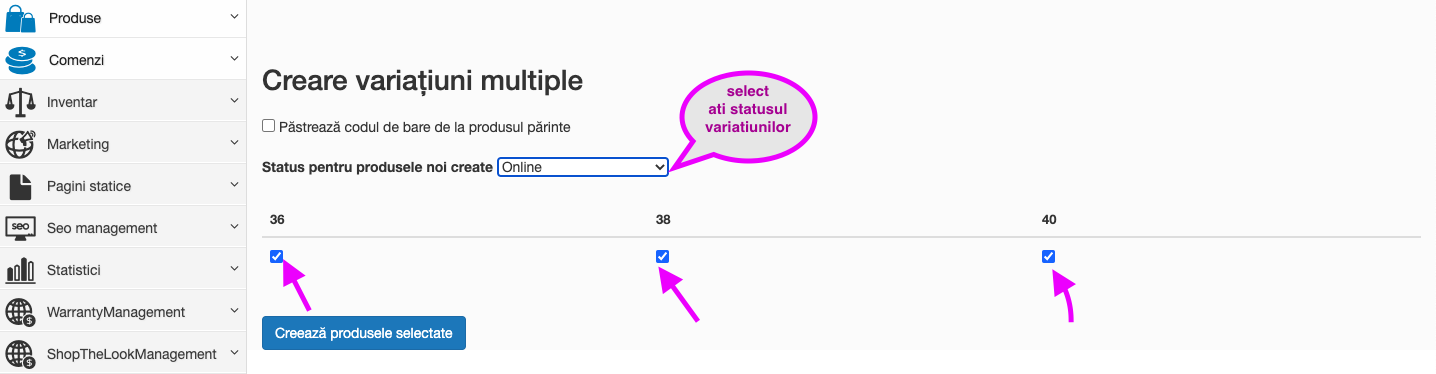The image size is (1436, 374).
Task: Click the 'Creează produsele selectate' button
Action: (x=364, y=333)
